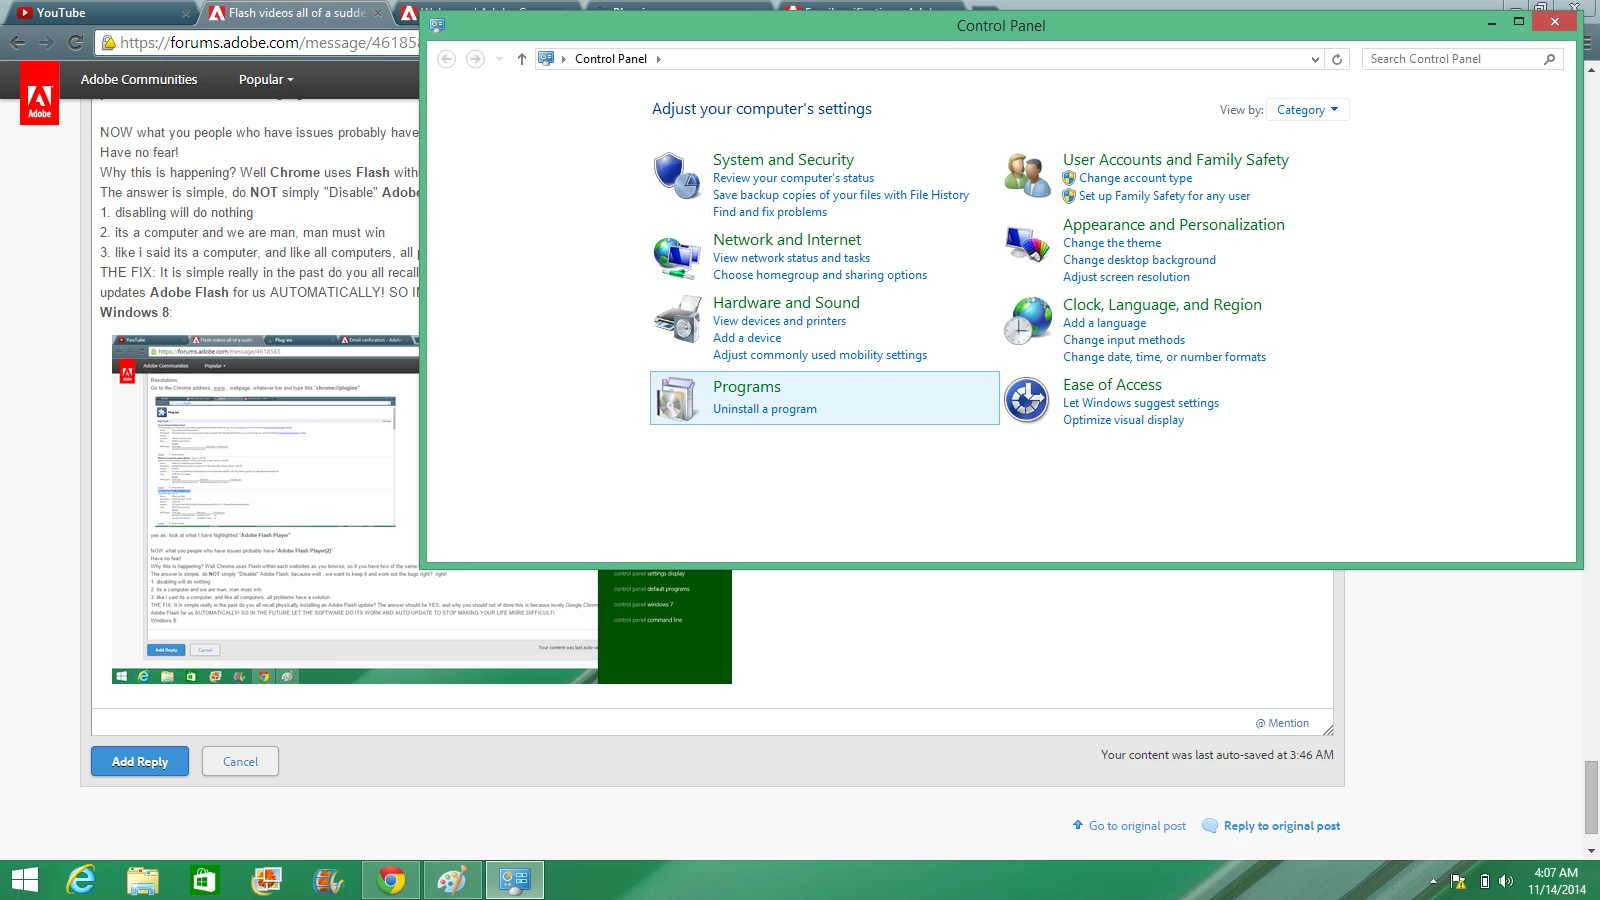This screenshot has height=900, width=1600.
Task: Click Set up Family Safety for any user
Action: (1164, 196)
